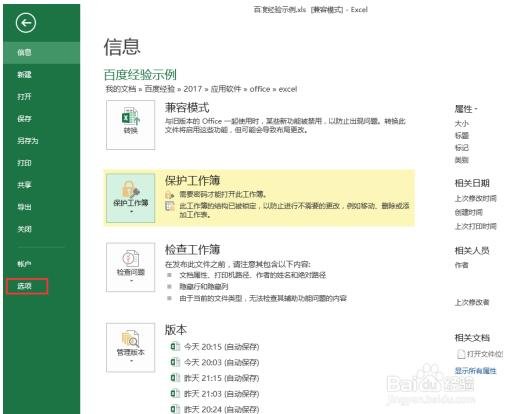Image resolution: width=514 pixels, height=414 pixels.
Task: Click the 隐藏行和隐藏列 bullet item
Action: coord(204,286)
